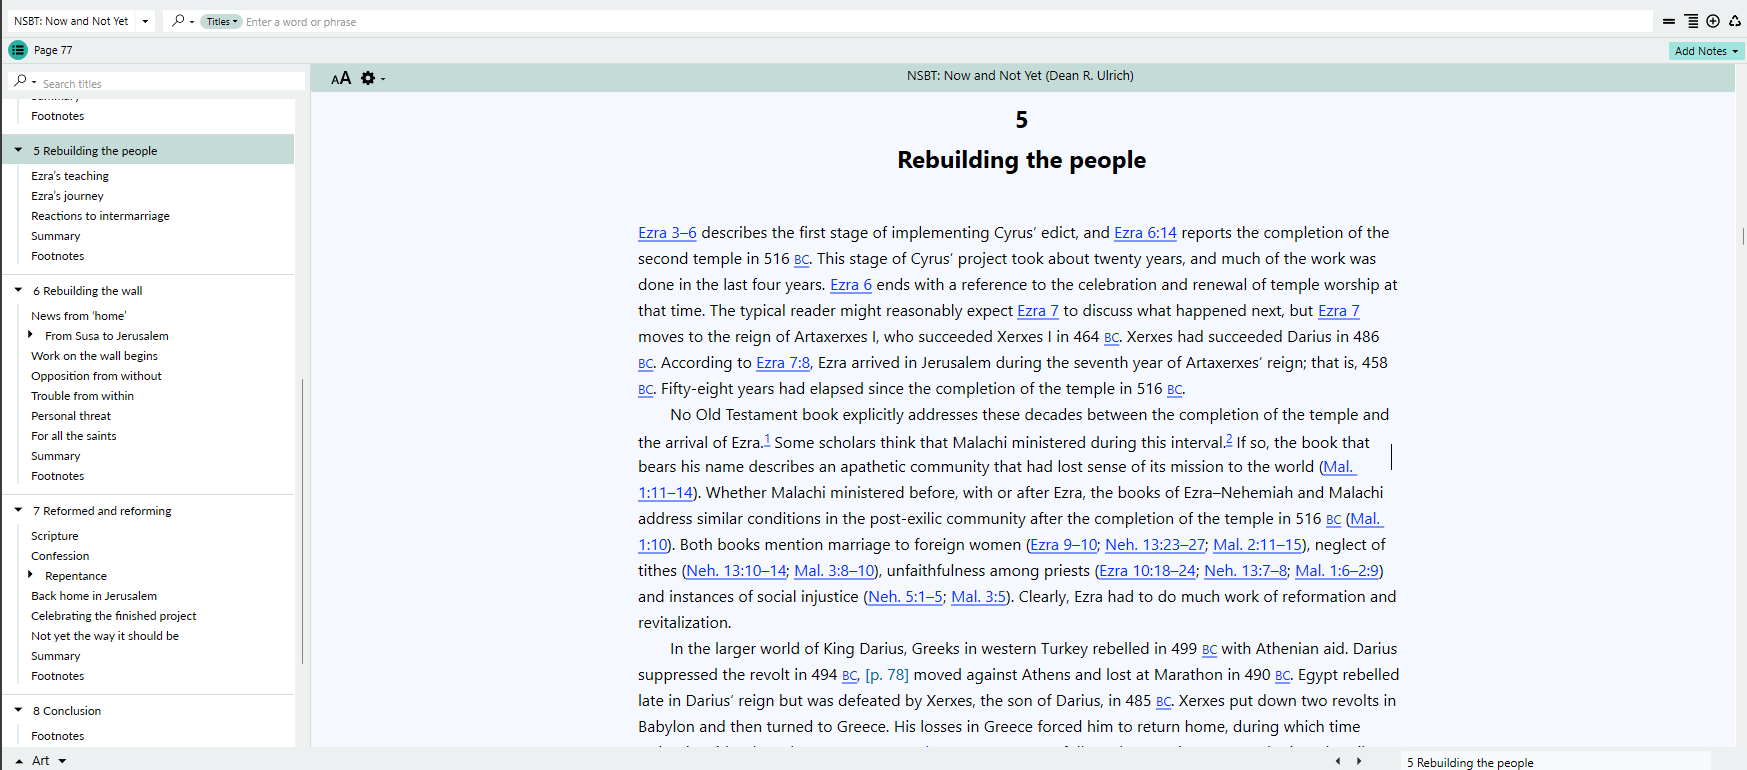
Task: Collapse the 5 Rebuilding the people chapter
Action: click(x=18, y=150)
